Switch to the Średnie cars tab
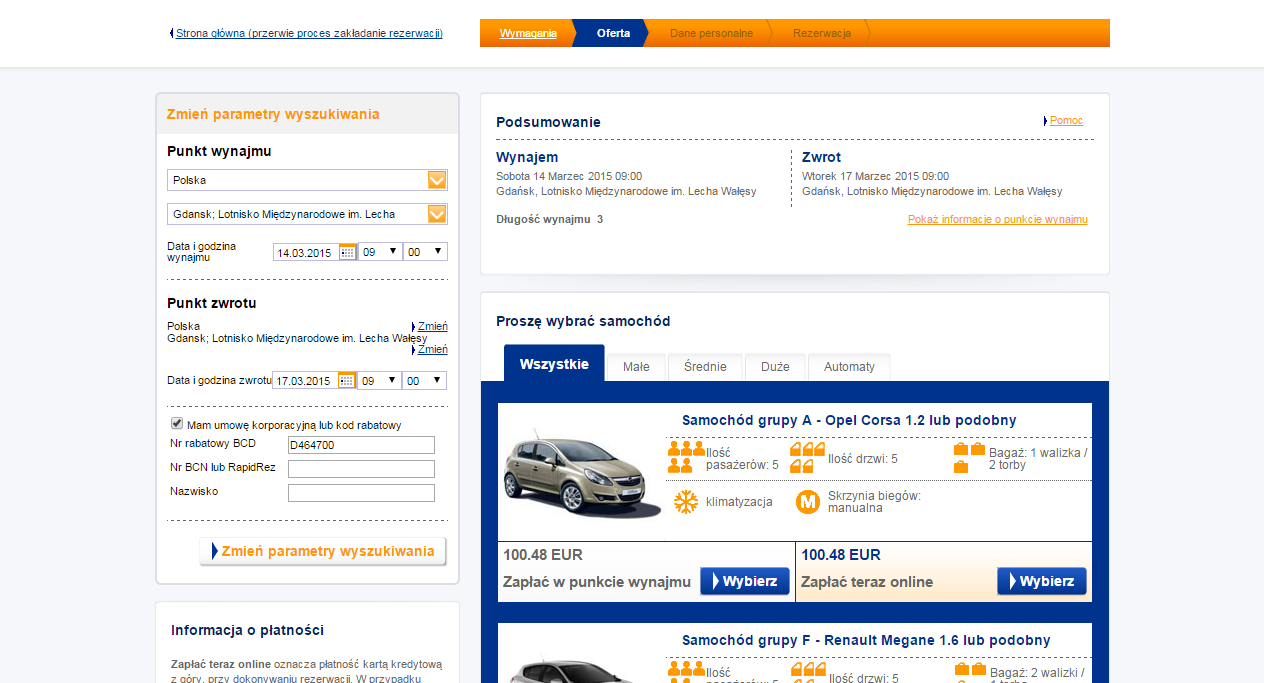Screen dimensions: 1264x683 [x=705, y=367]
